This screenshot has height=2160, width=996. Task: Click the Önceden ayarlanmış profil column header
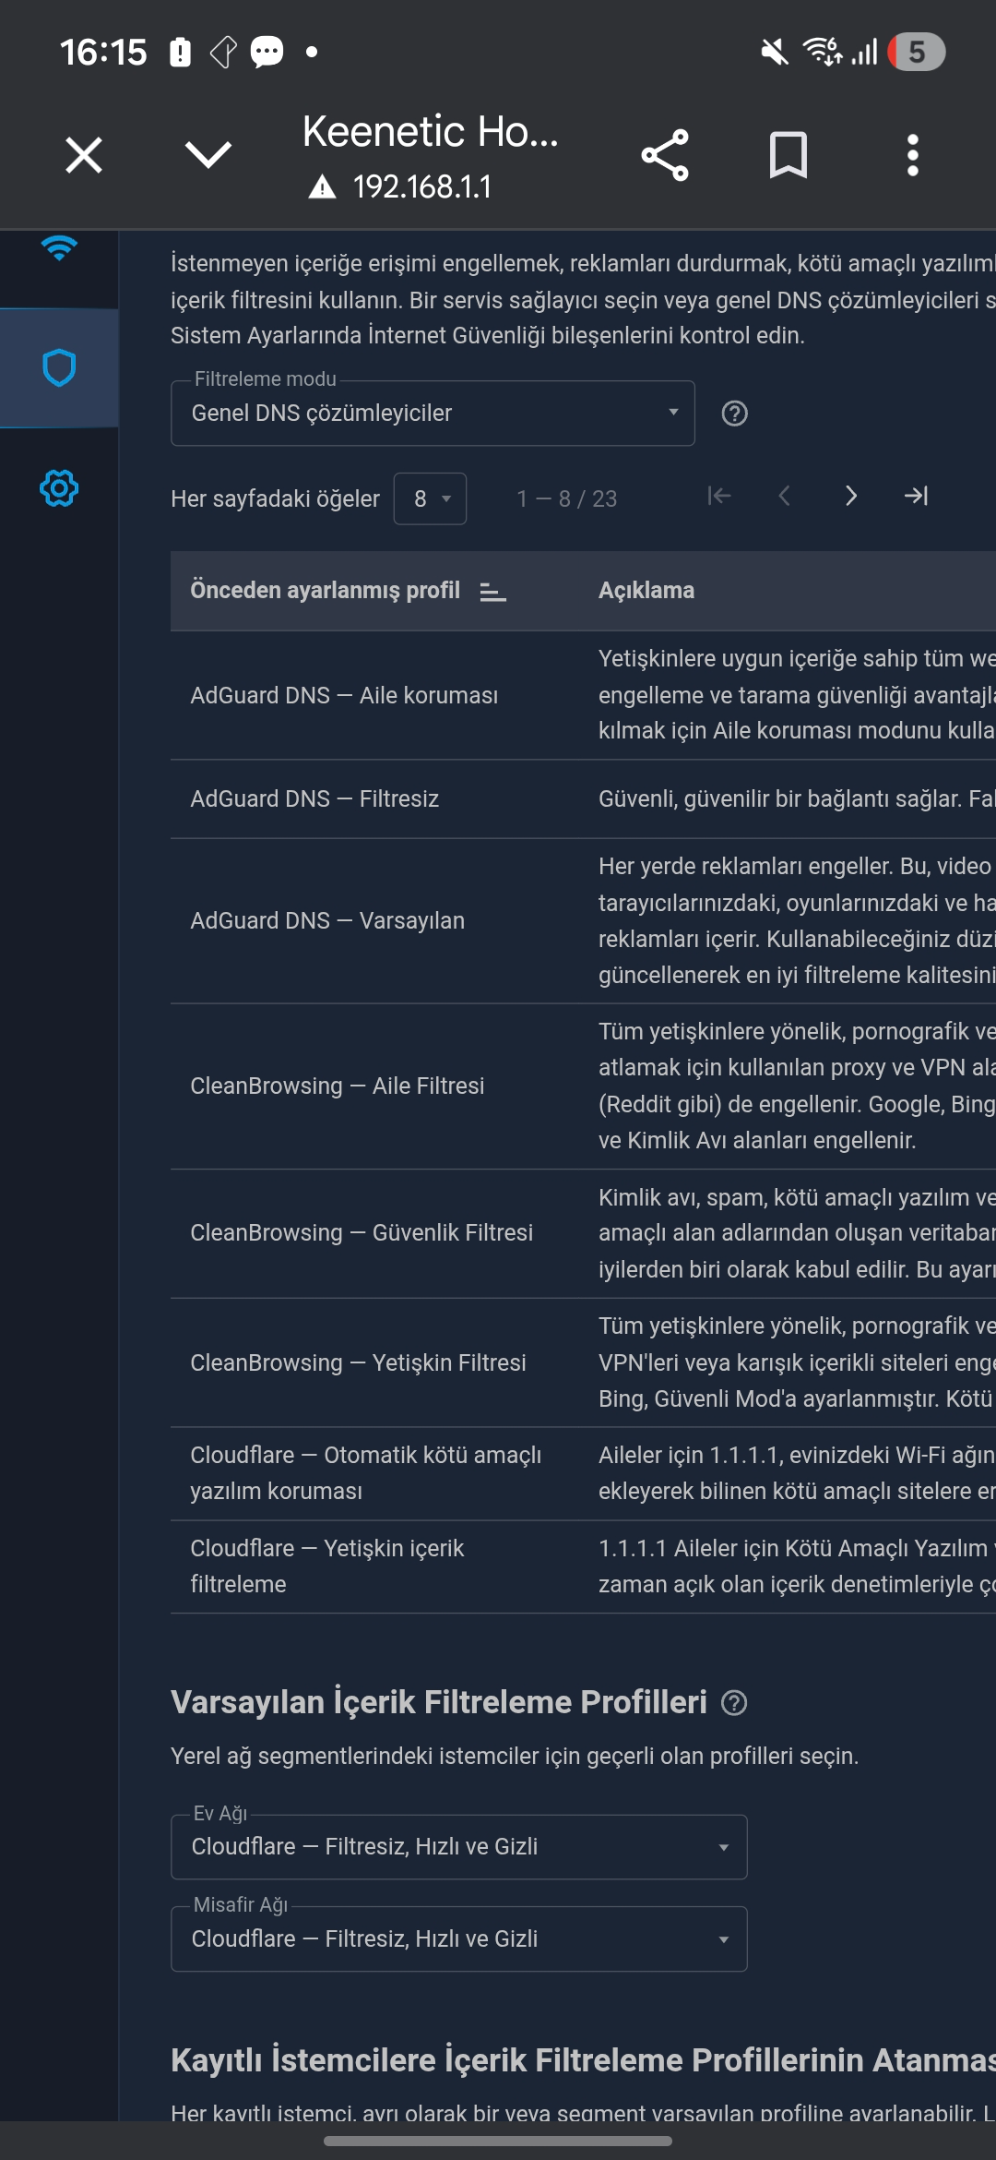[325, 590]
